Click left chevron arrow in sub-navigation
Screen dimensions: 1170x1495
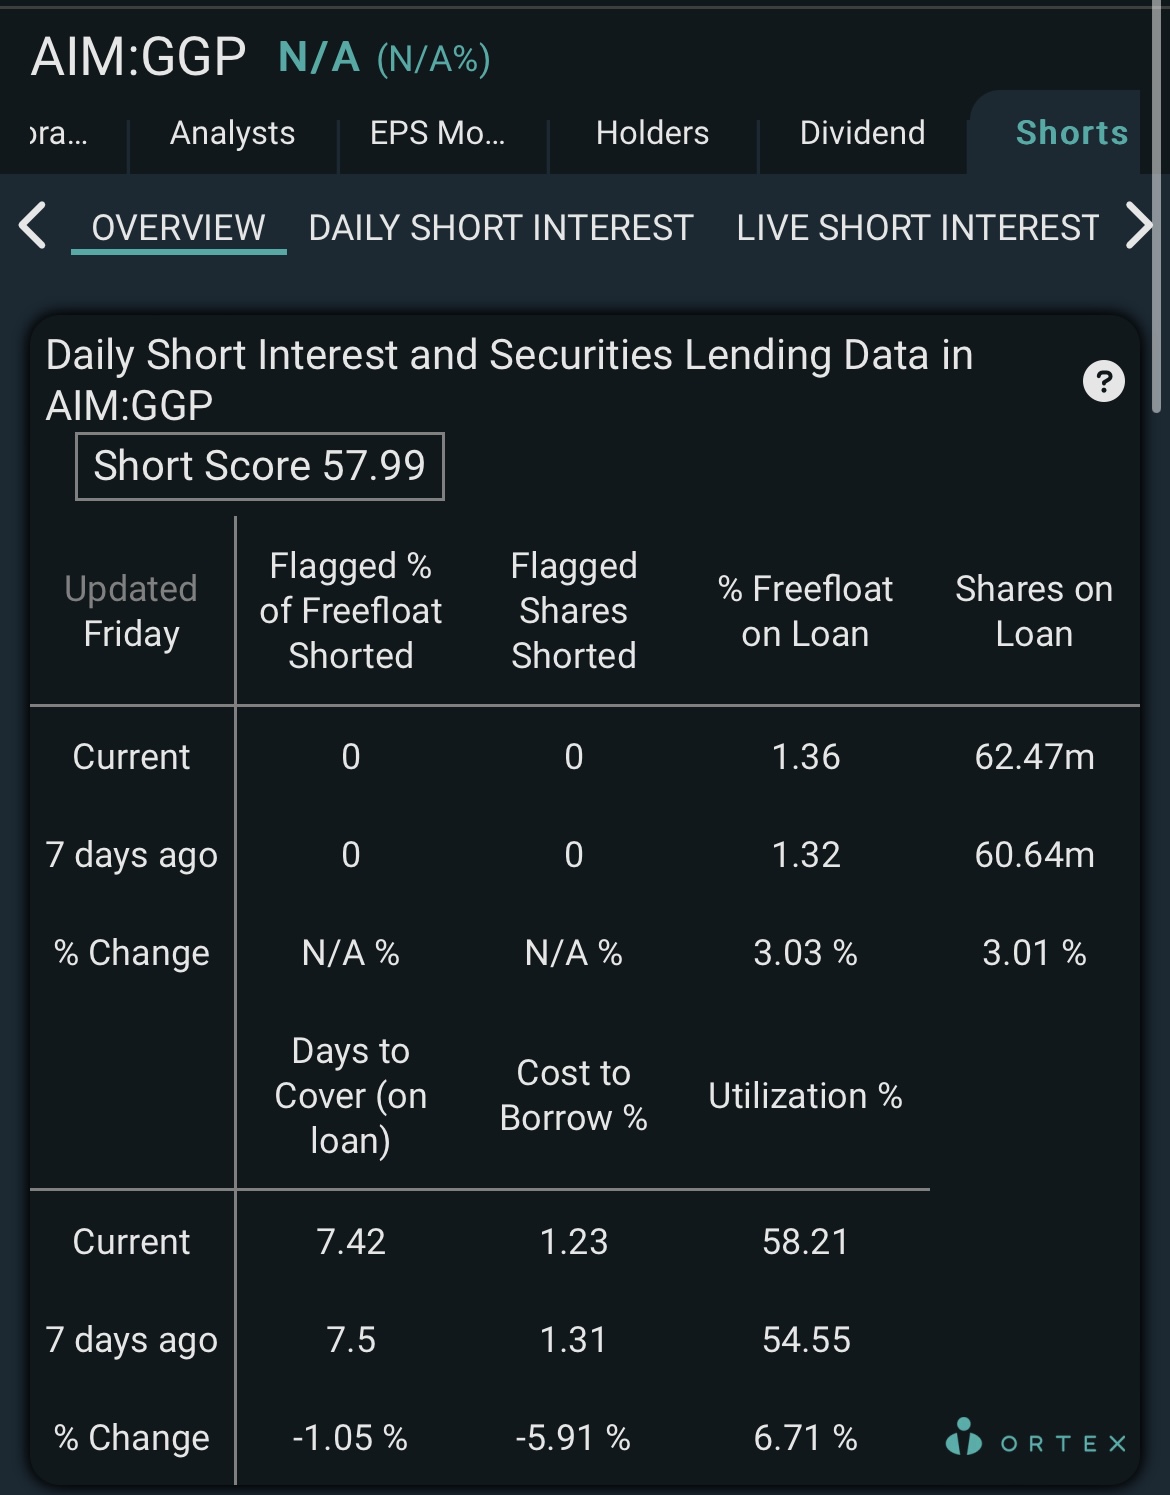pyautogui.click(x=33, y=225)
